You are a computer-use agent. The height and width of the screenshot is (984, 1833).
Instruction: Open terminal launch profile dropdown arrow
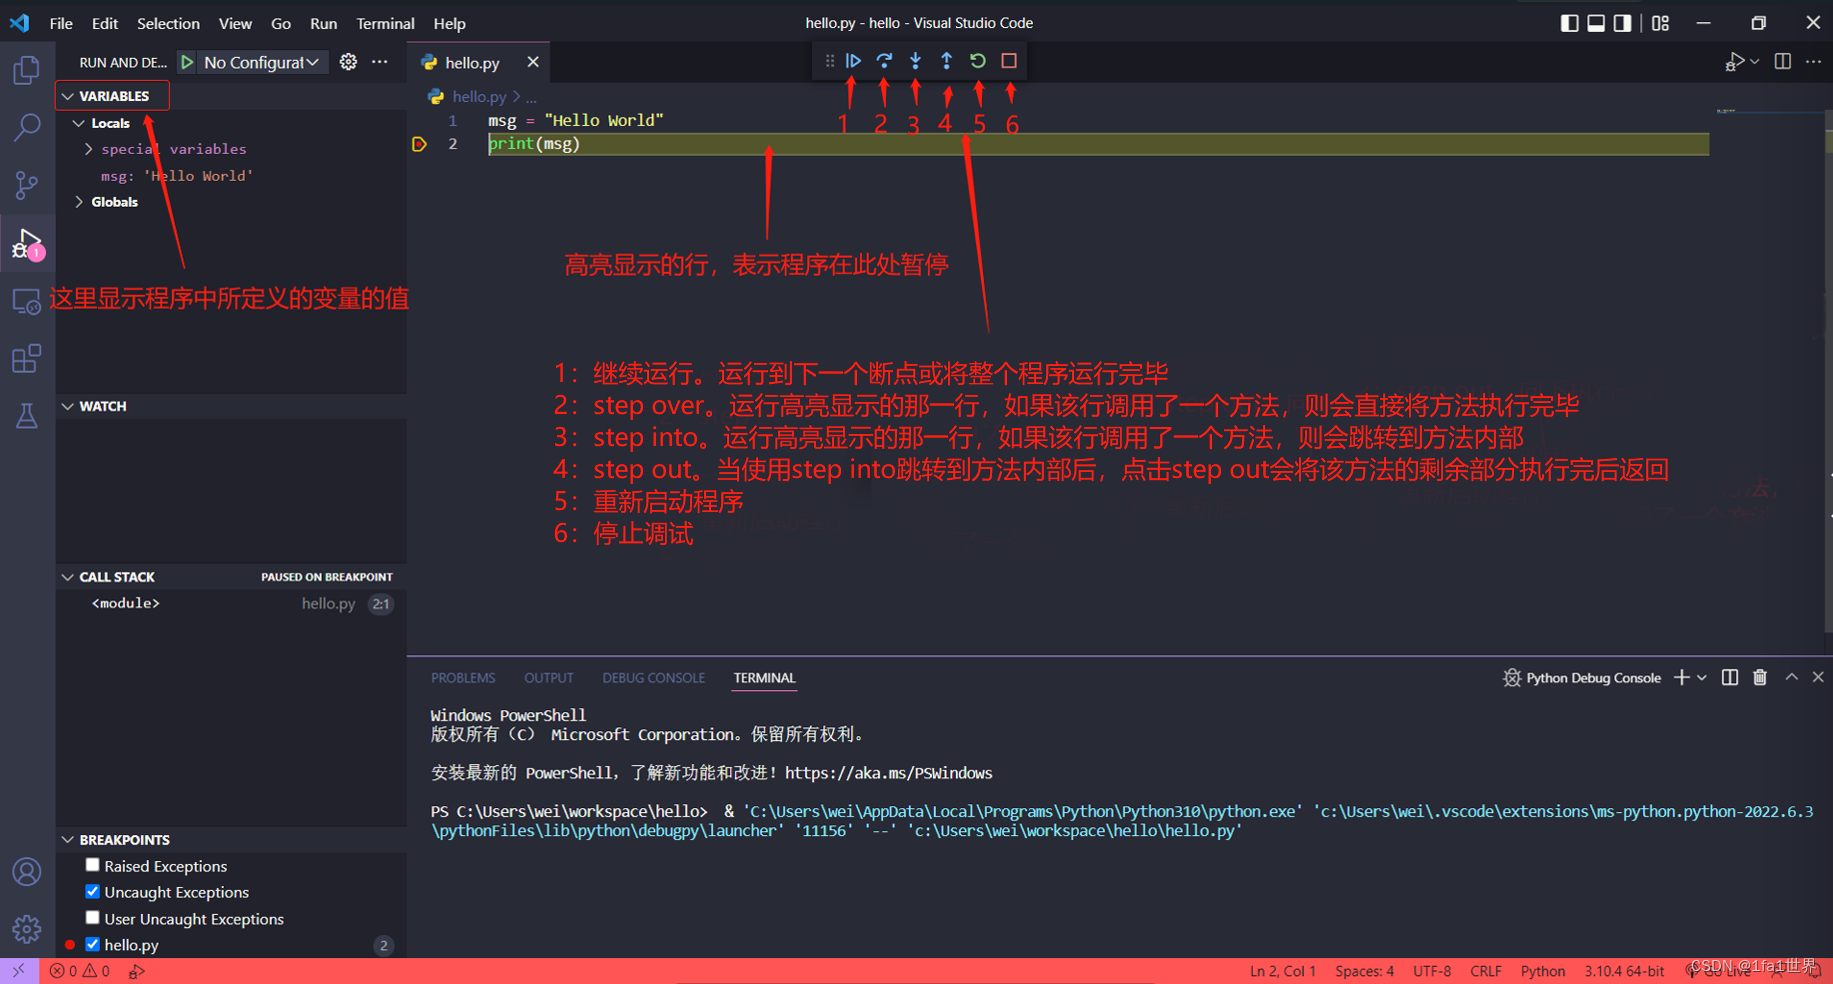tap(1702, 678)
